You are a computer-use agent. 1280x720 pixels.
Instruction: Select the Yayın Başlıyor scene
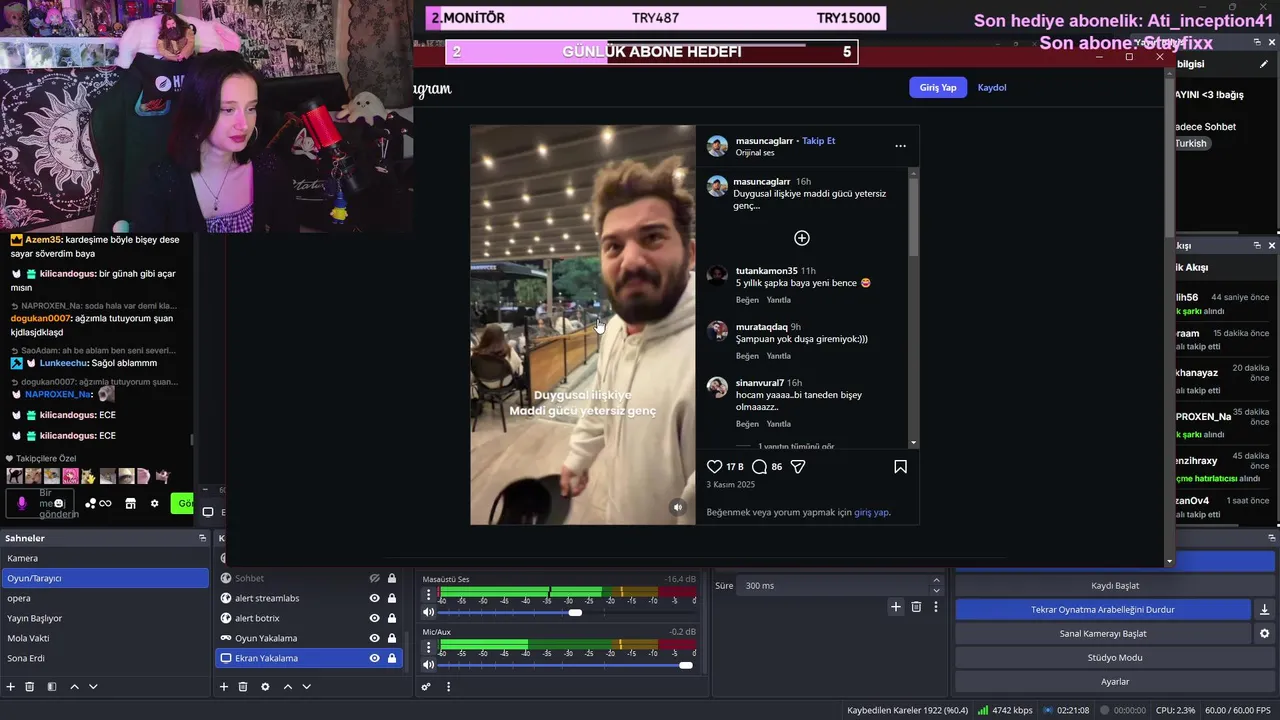coord(105,618)
